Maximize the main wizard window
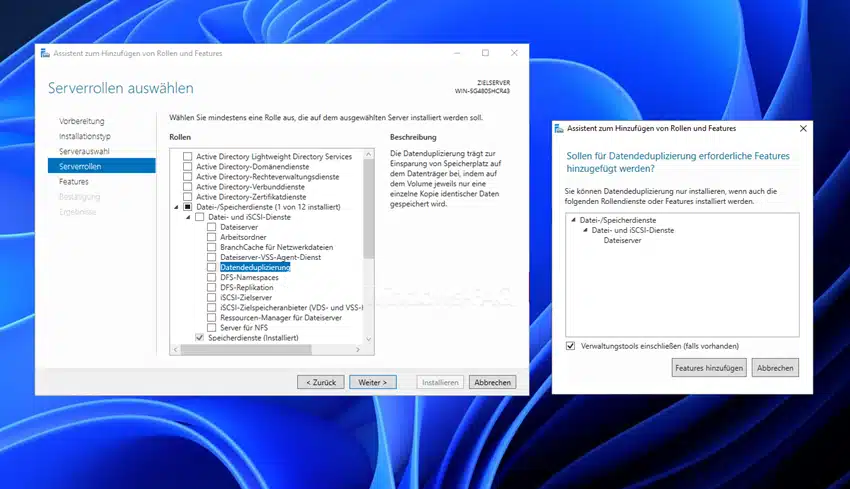Image resolution: width=850 pixels, height=489 pixels. [485, 53]
